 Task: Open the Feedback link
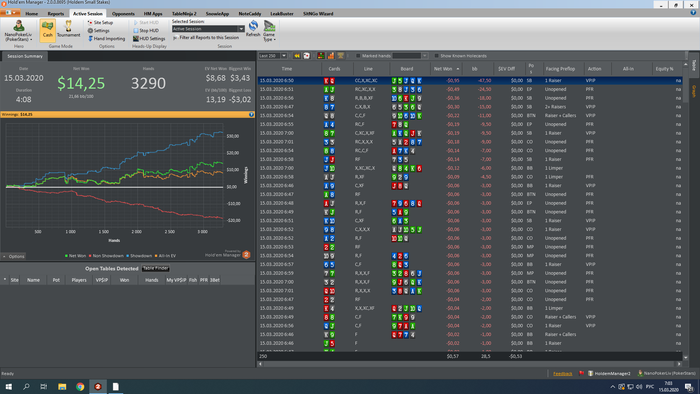[x=562, y=373]
